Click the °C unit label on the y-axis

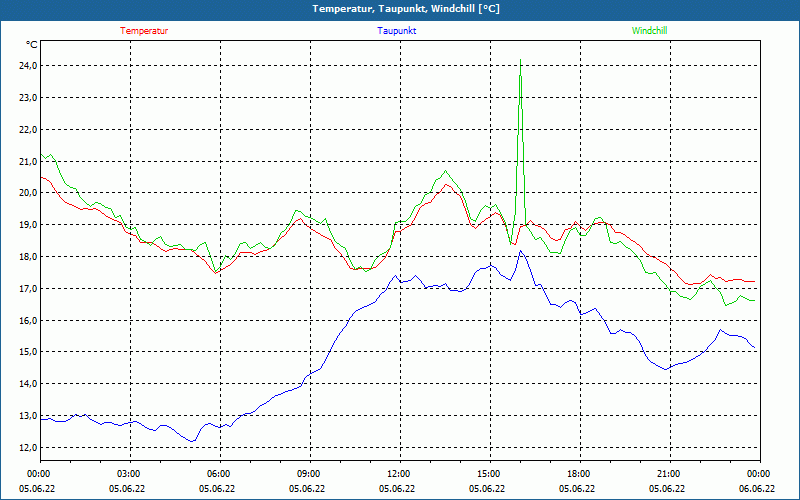(32, 45)
